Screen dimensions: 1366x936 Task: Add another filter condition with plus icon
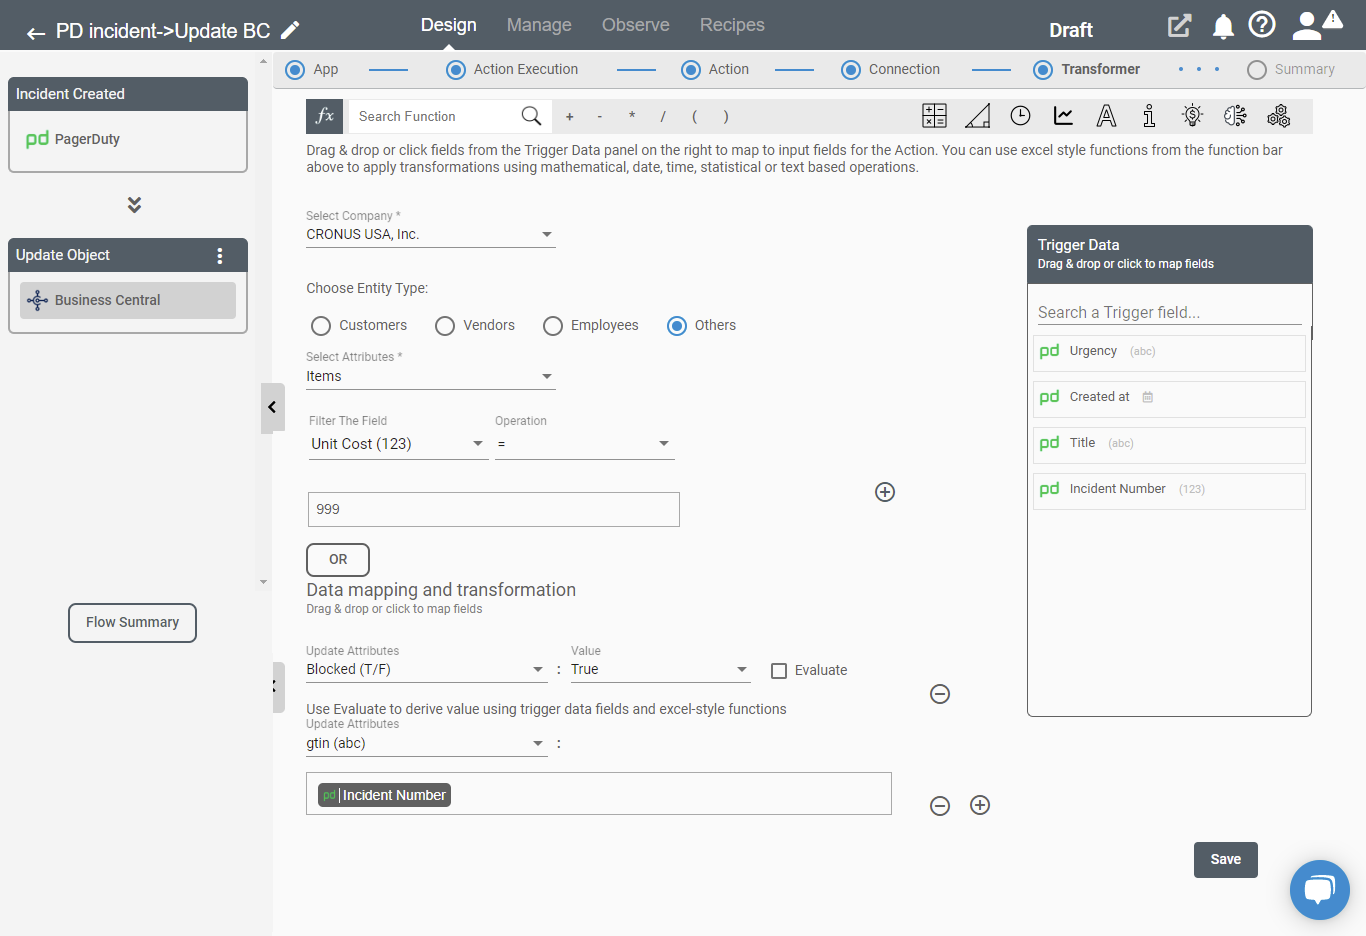(885, 492)
